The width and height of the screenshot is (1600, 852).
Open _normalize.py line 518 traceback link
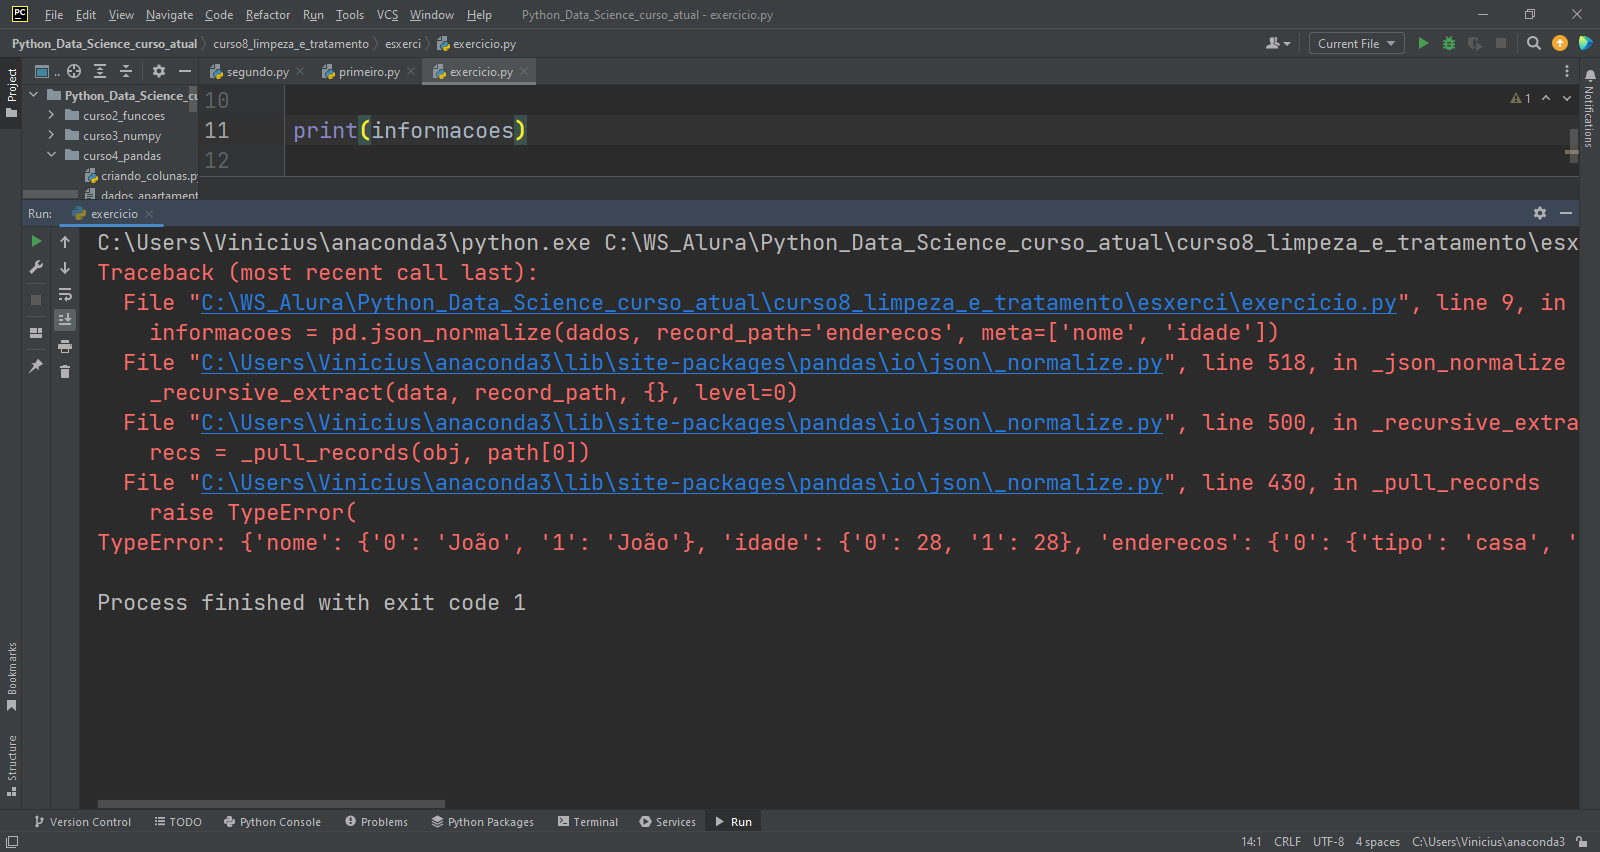click(682, 362)
